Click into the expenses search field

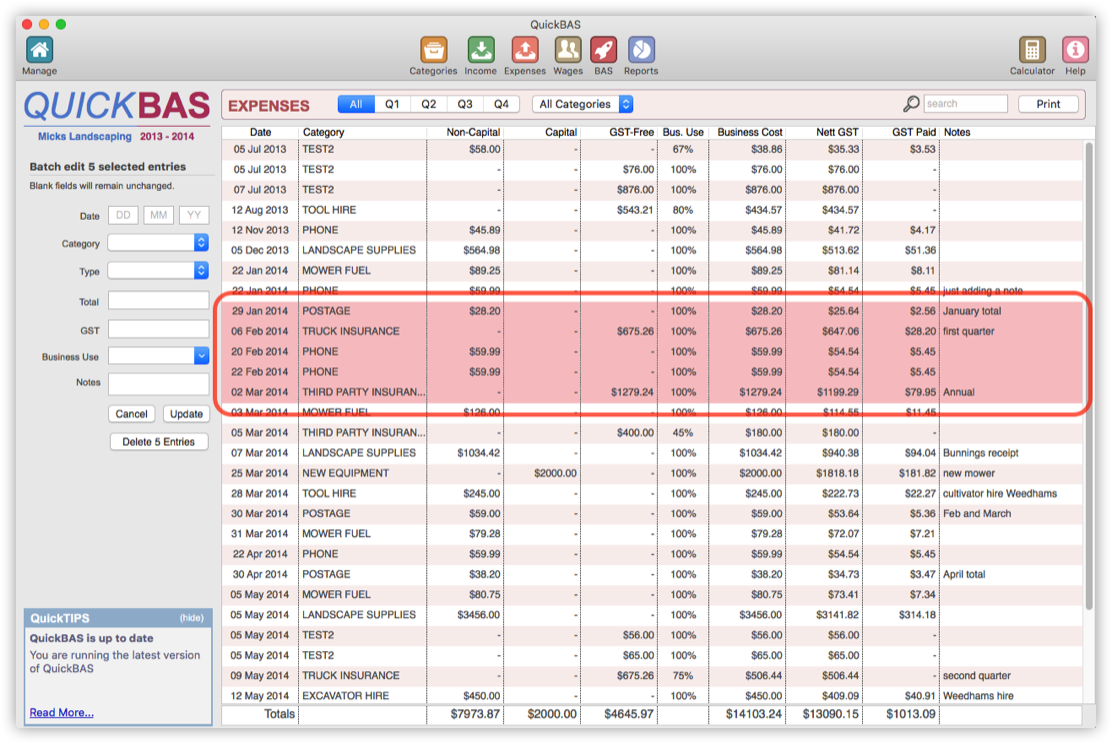964,104
